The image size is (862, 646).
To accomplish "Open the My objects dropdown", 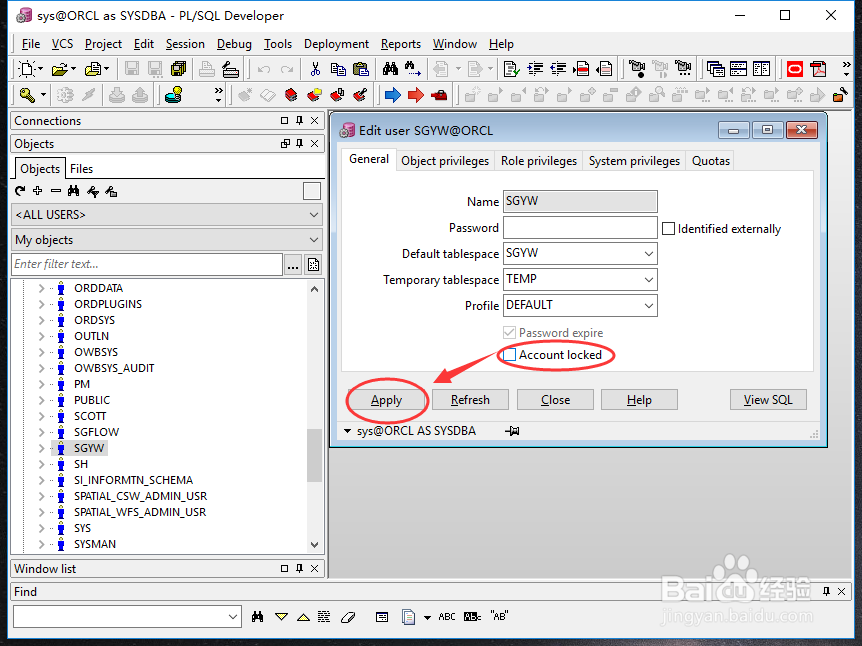I will 313,240.
